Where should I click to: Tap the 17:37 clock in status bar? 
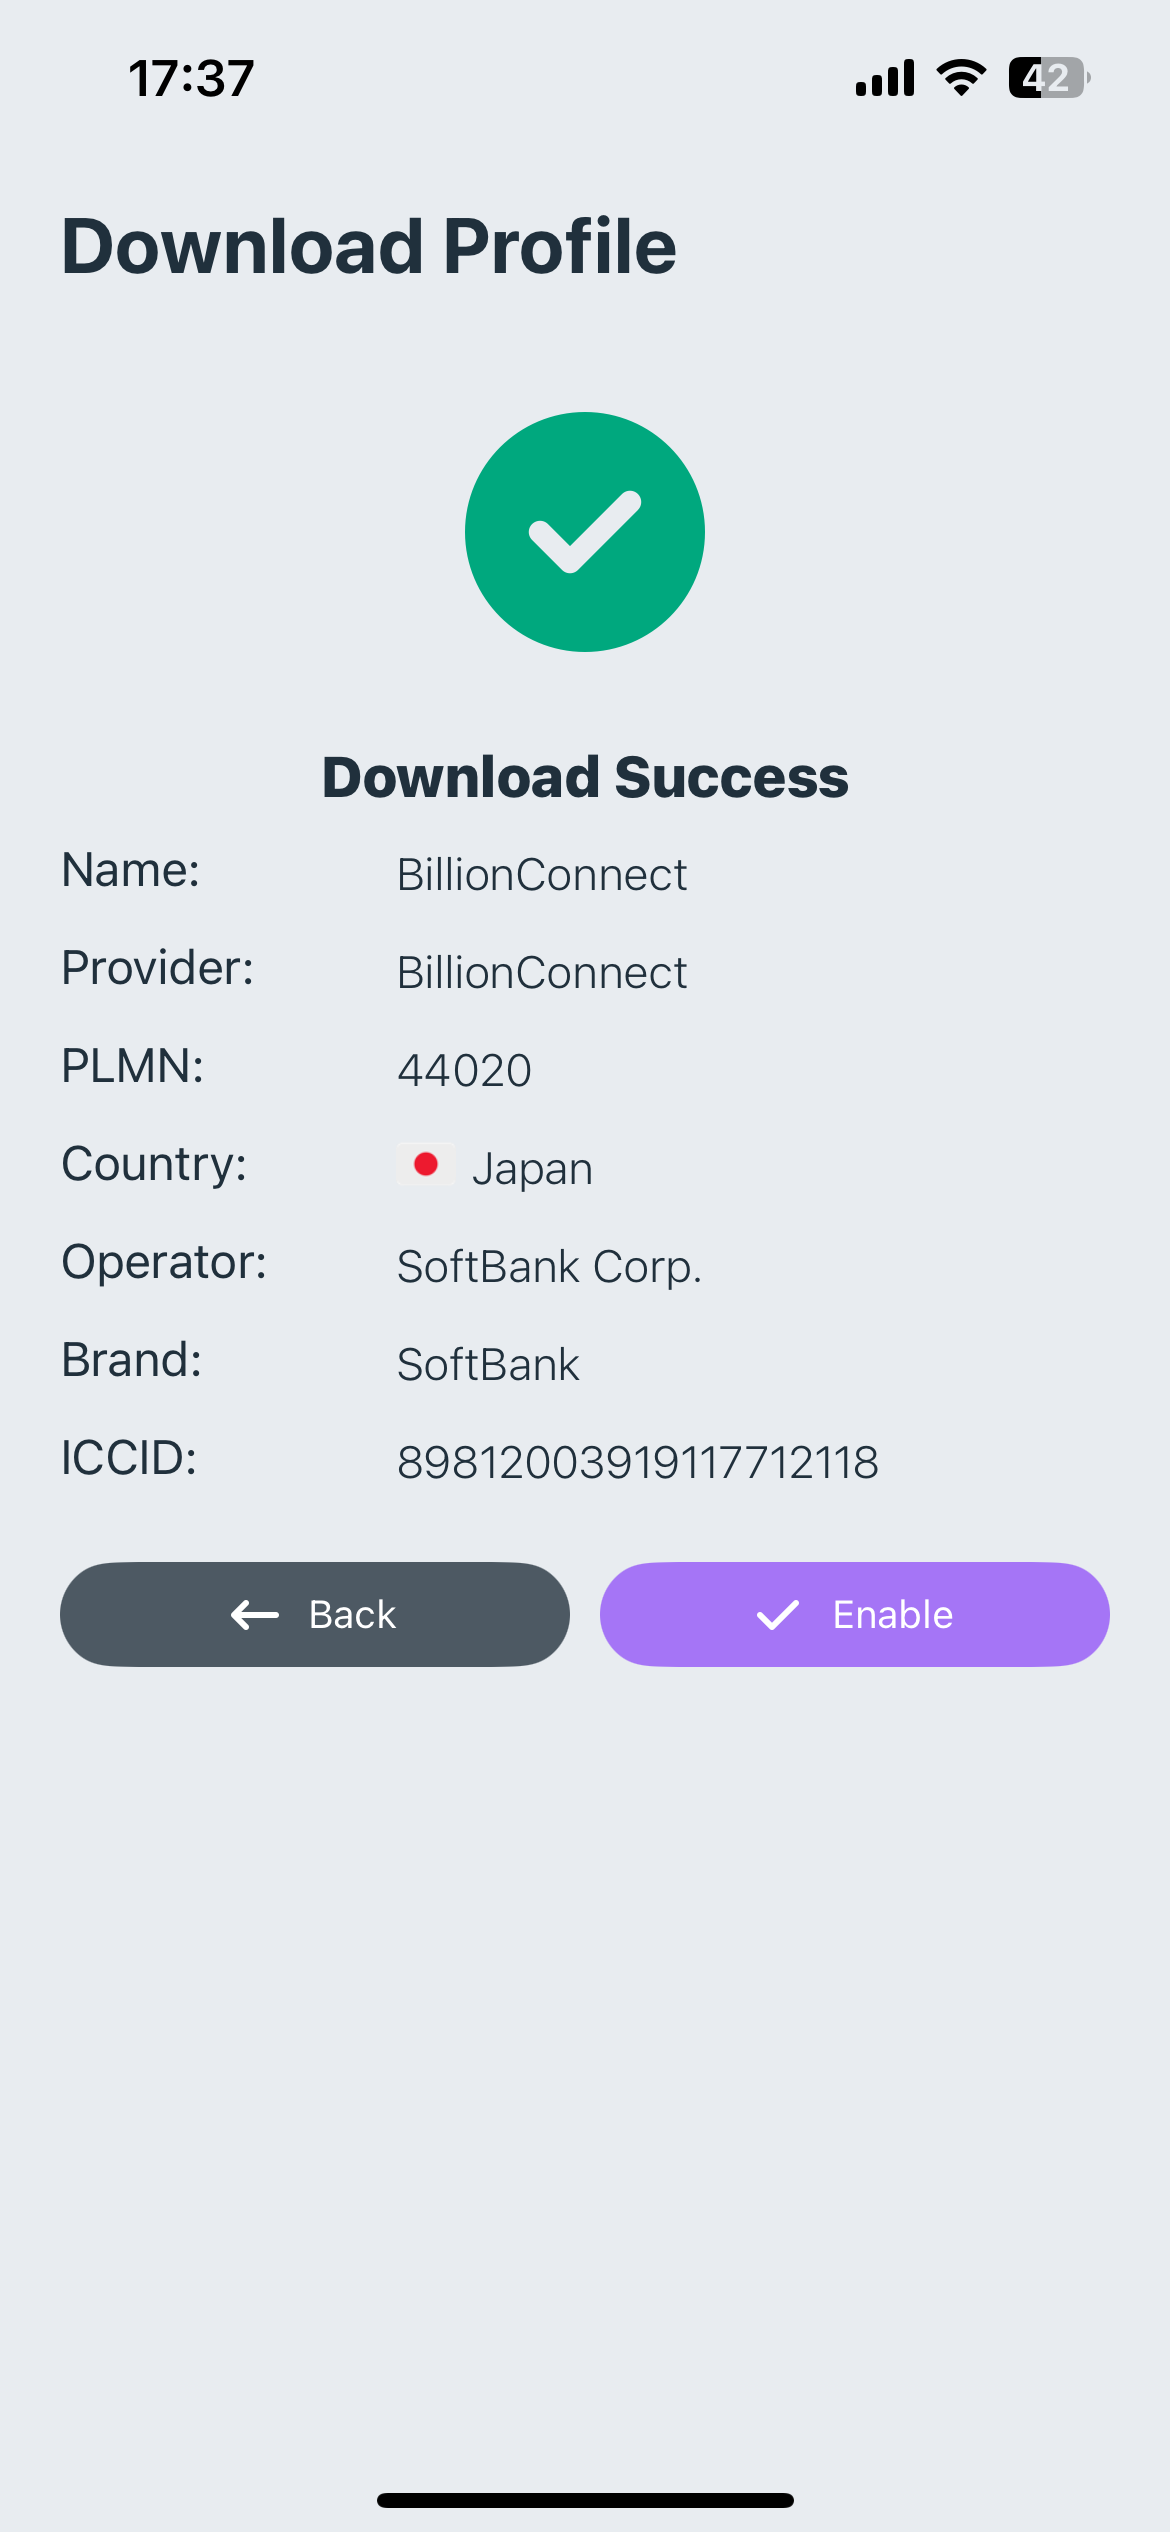point(191,78)
